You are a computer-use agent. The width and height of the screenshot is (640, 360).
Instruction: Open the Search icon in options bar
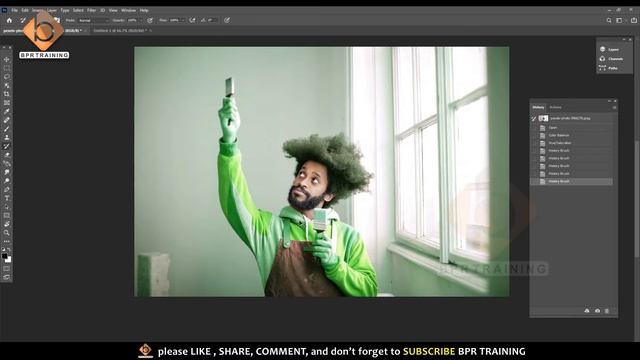tap(609, 20)
